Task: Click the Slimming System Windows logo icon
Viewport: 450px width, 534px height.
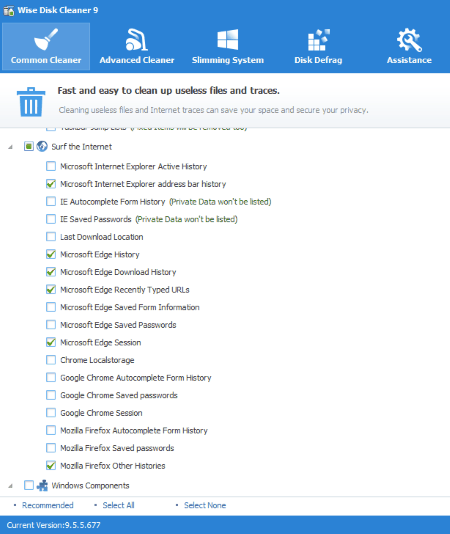Action: pyautogui.click(x=228, y=40)
